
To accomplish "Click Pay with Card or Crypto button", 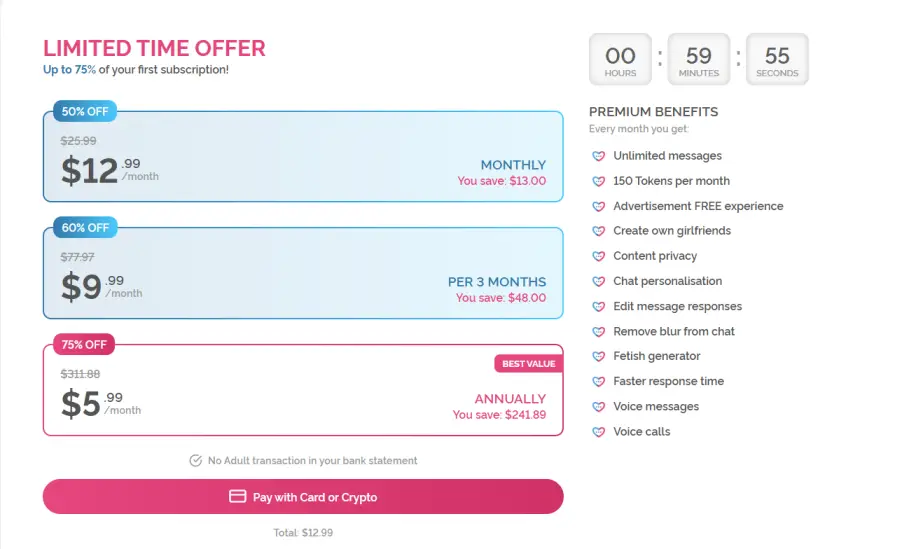I will (x=303, y=497).
